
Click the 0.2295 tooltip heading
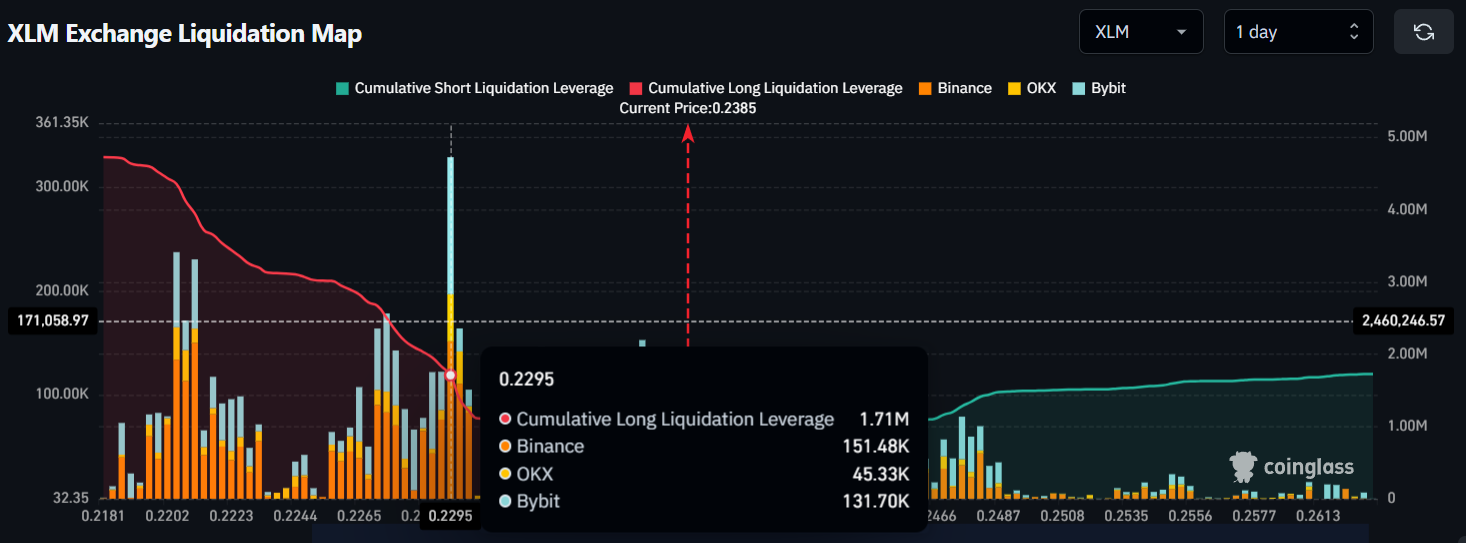[x=526, y=380]
